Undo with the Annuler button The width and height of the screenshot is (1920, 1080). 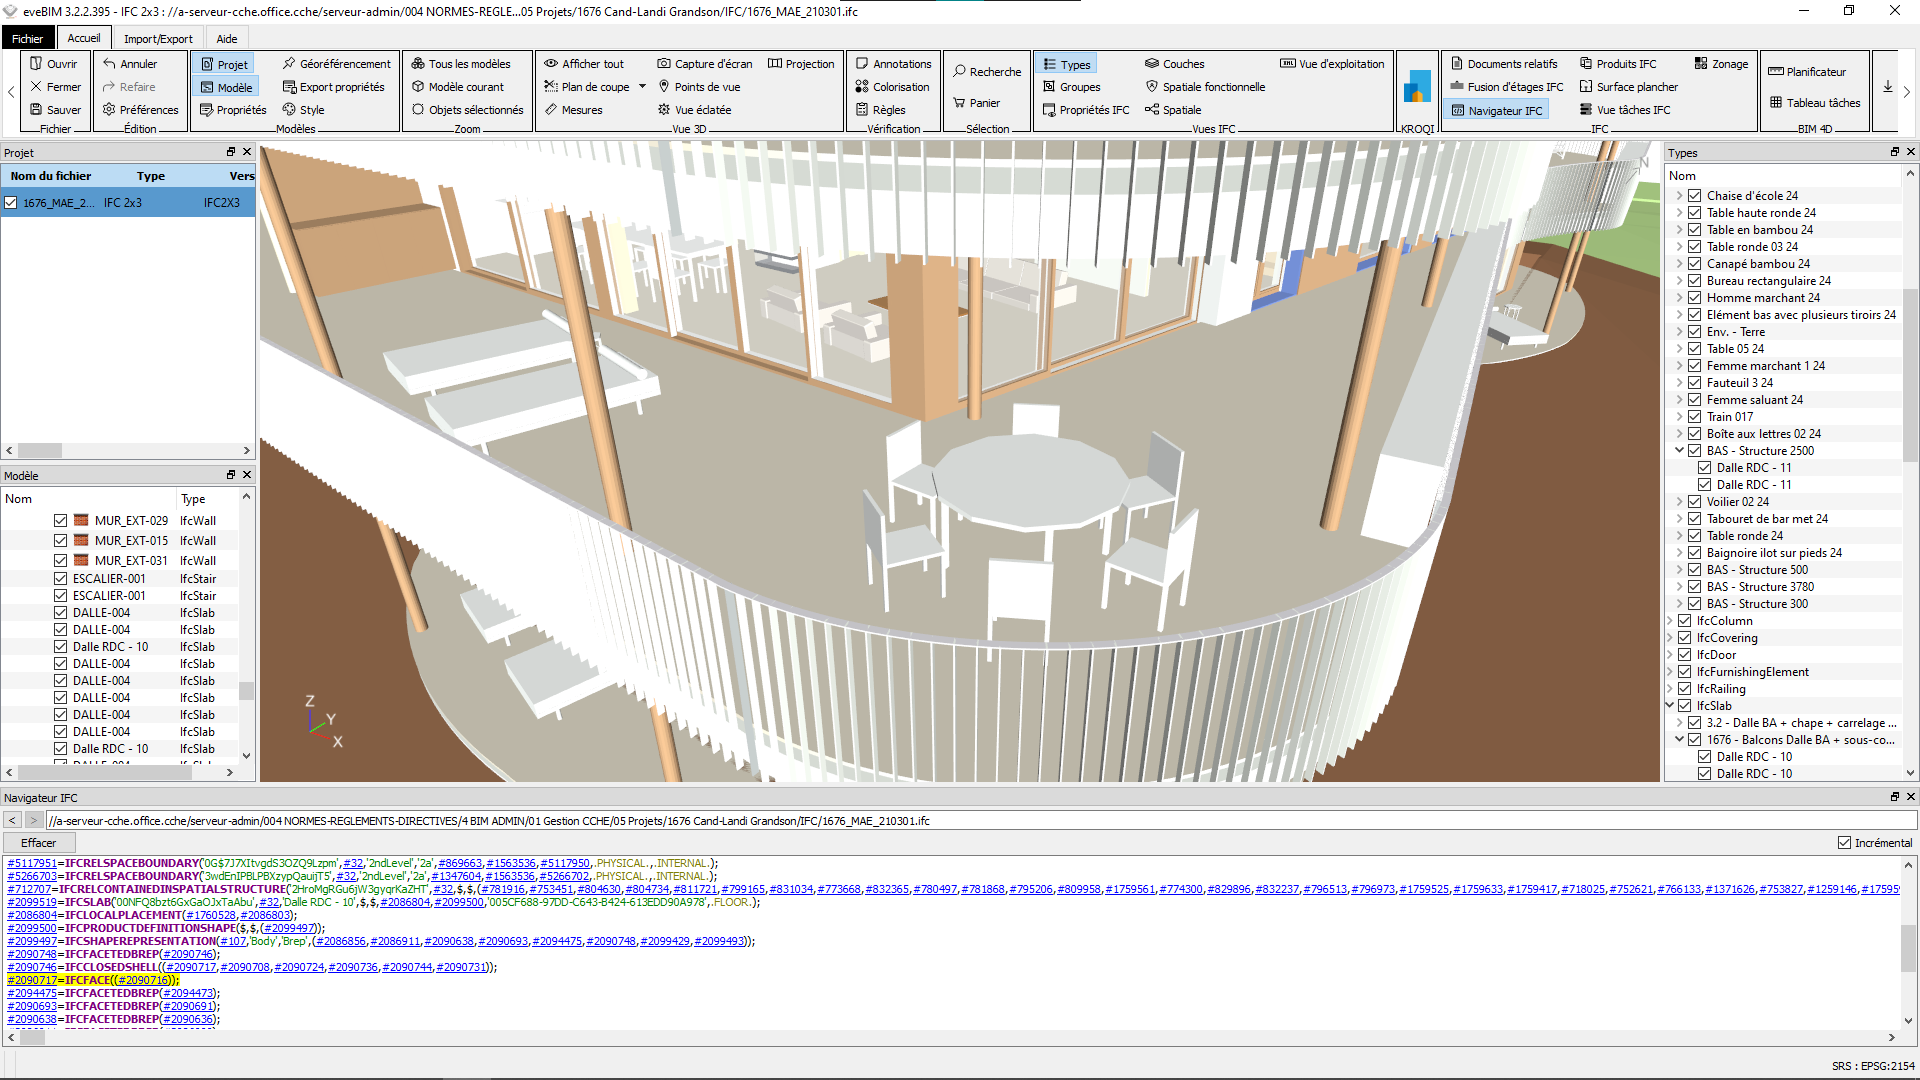coord(130,64)
